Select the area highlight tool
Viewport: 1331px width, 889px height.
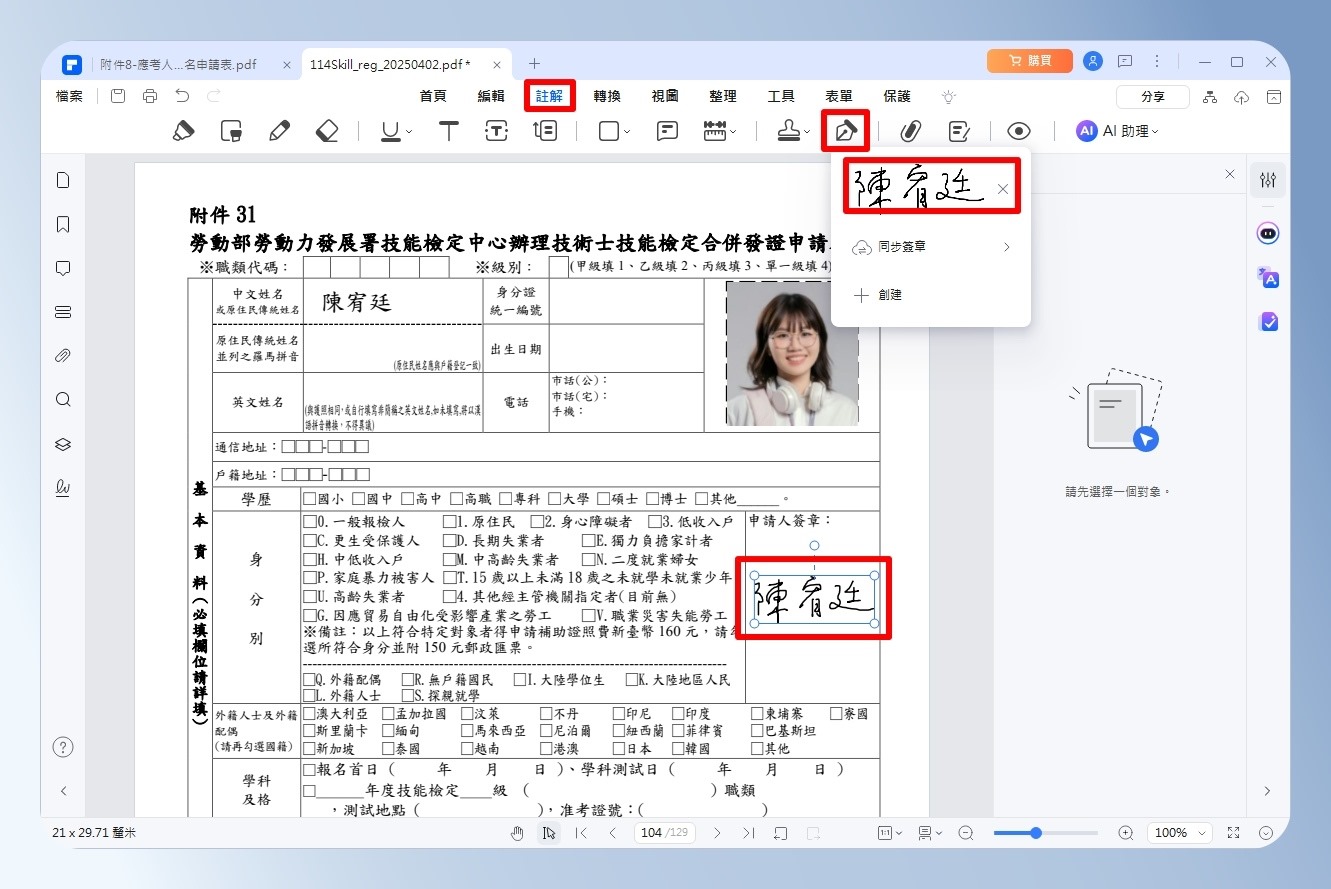click(x=231, y=131)
